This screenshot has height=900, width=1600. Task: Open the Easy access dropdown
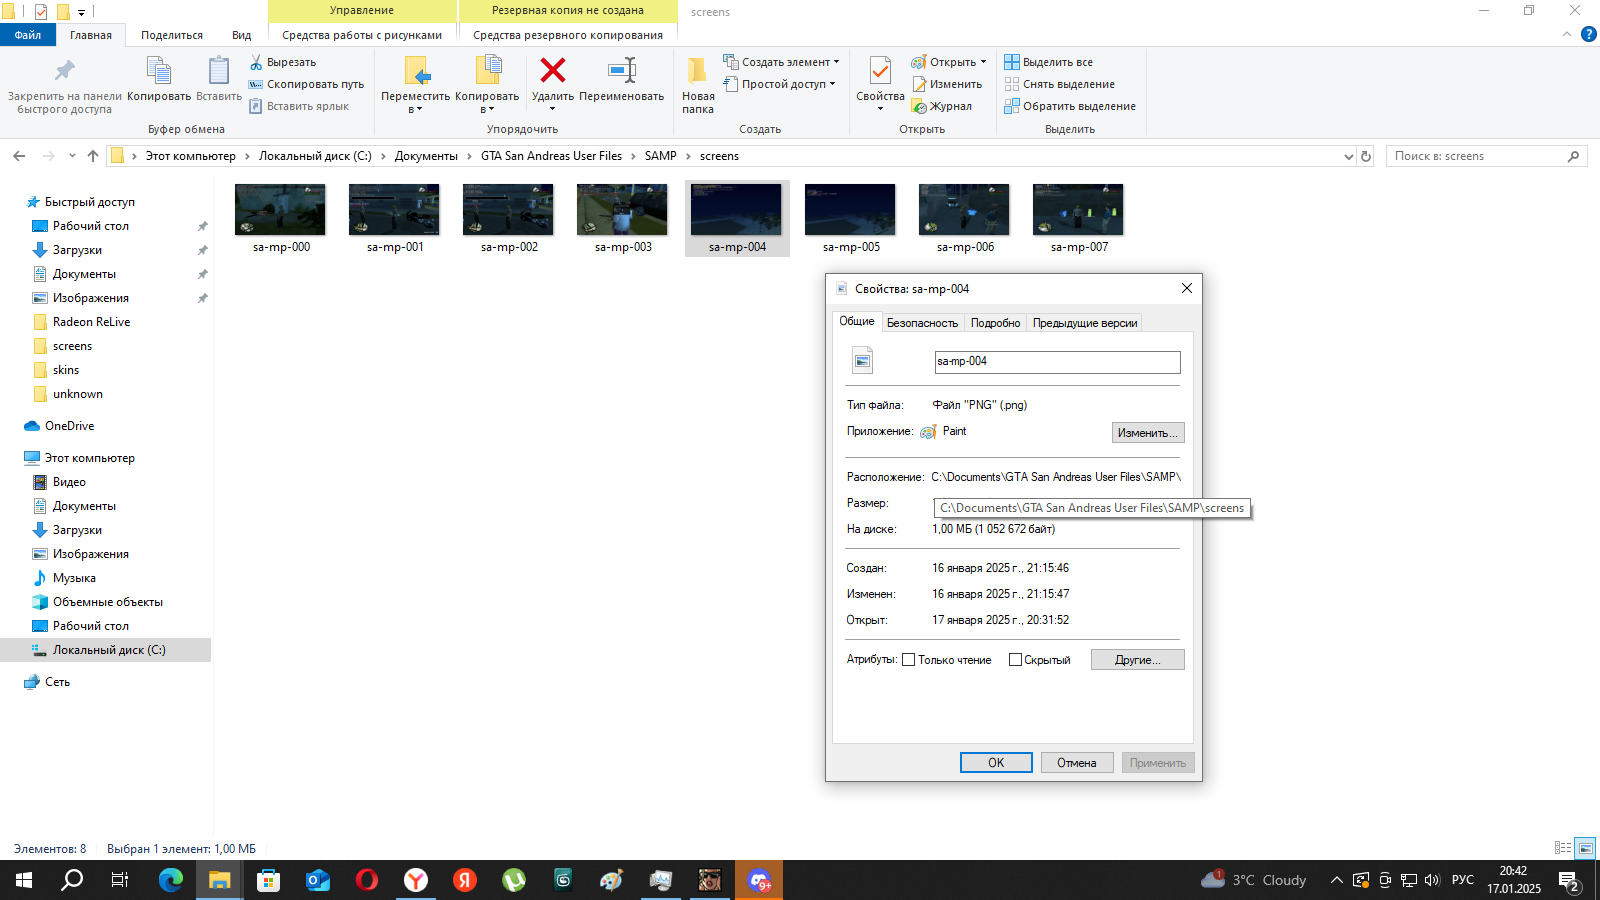(x=832, y=84)
